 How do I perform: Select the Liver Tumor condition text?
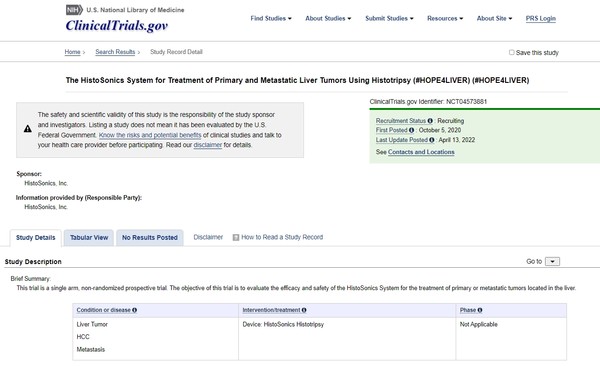pos(92,324)
